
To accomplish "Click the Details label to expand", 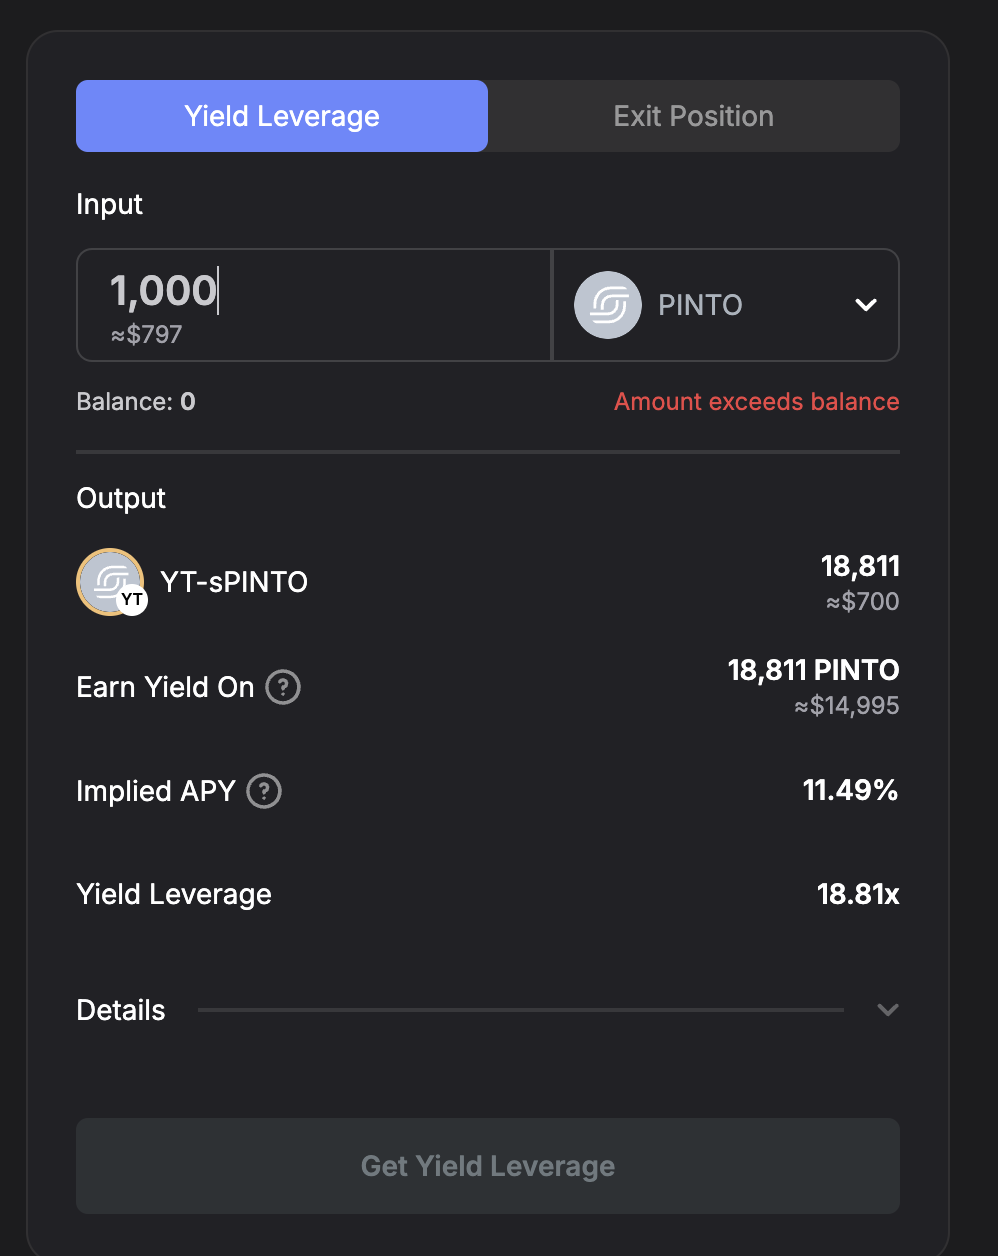I will [121, 1010].
